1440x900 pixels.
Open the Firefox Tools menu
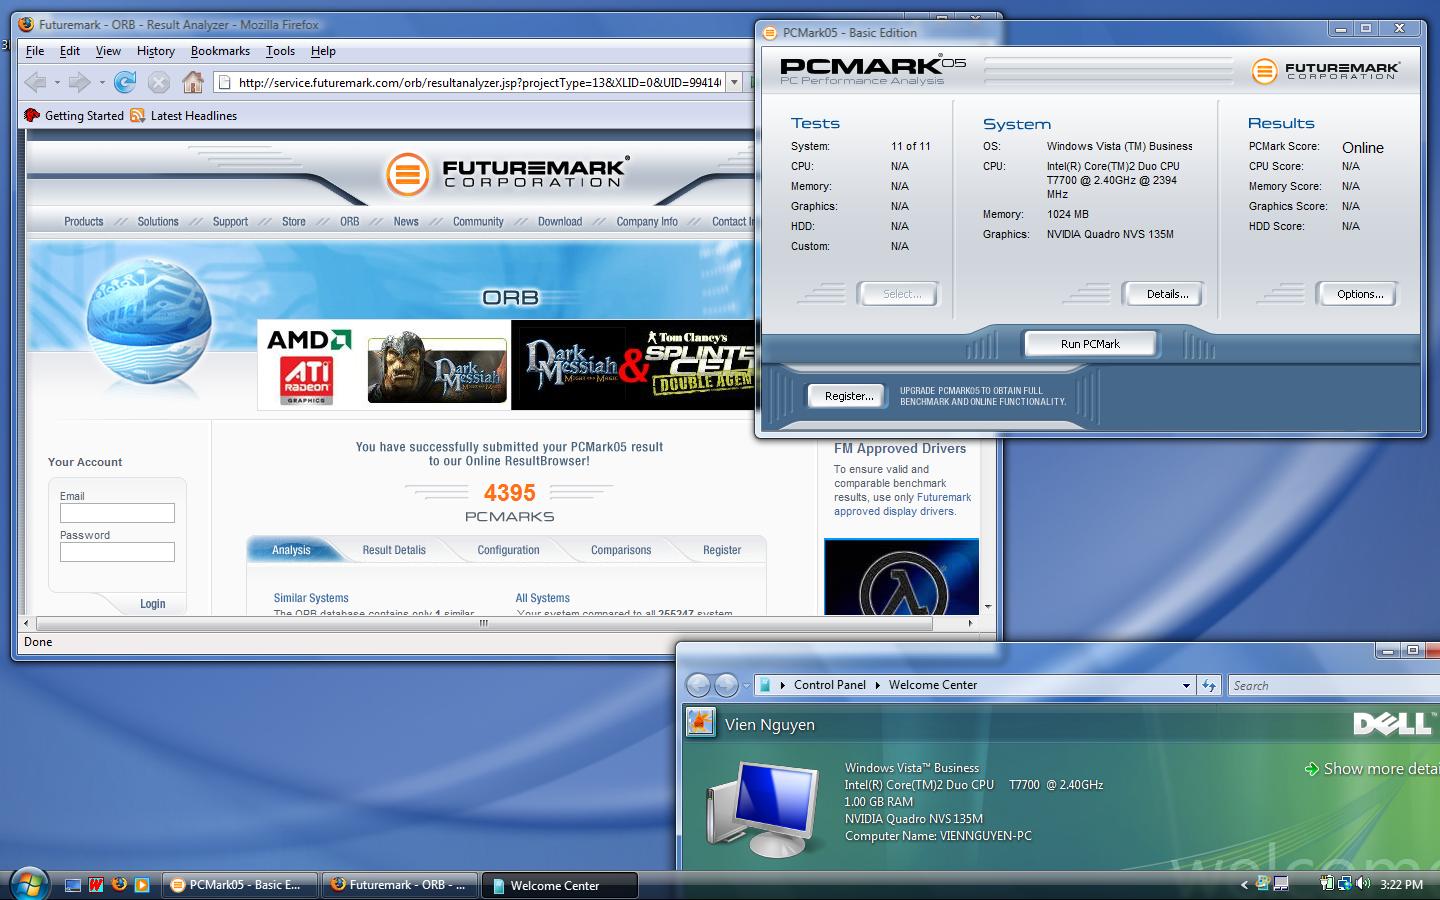280,51
